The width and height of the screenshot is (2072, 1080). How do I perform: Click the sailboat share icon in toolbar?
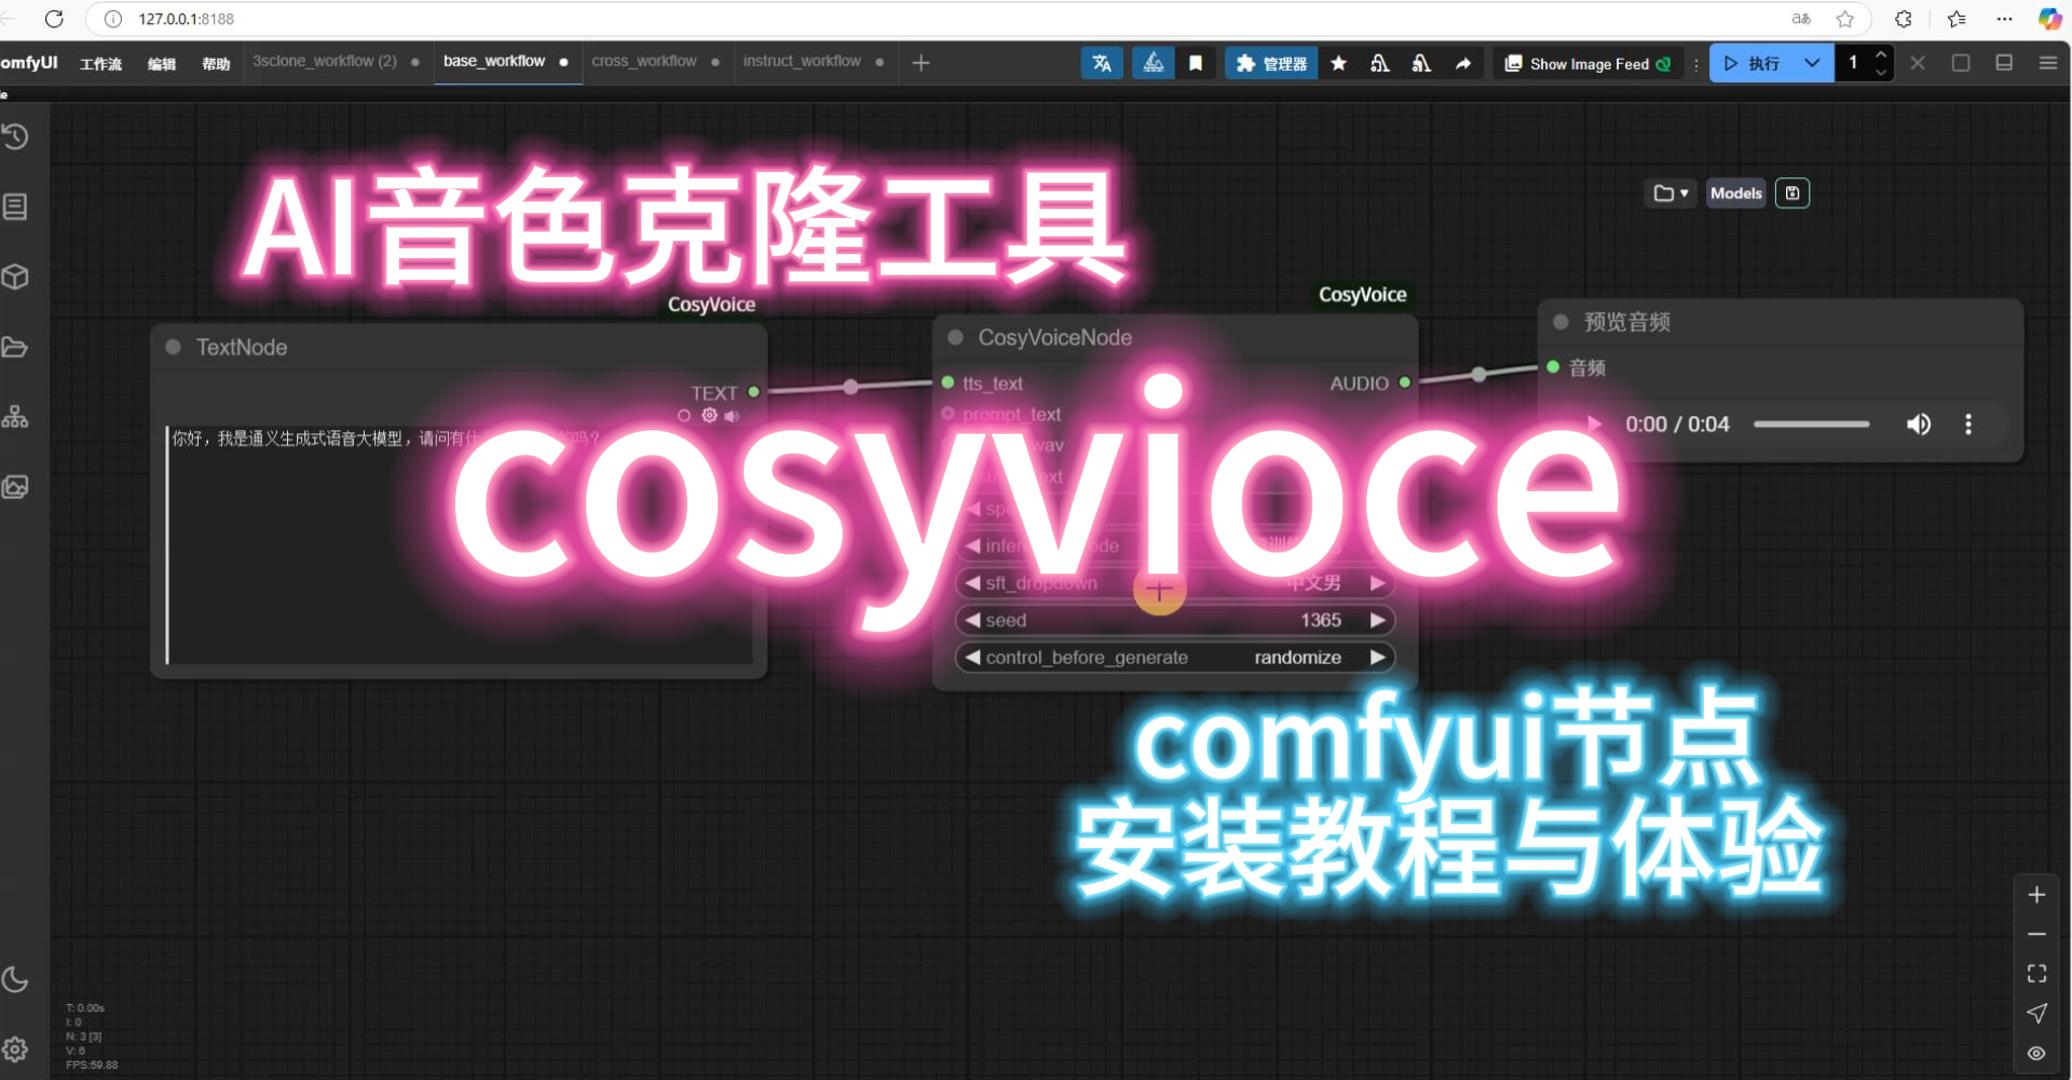click(x=1153, y=63)
